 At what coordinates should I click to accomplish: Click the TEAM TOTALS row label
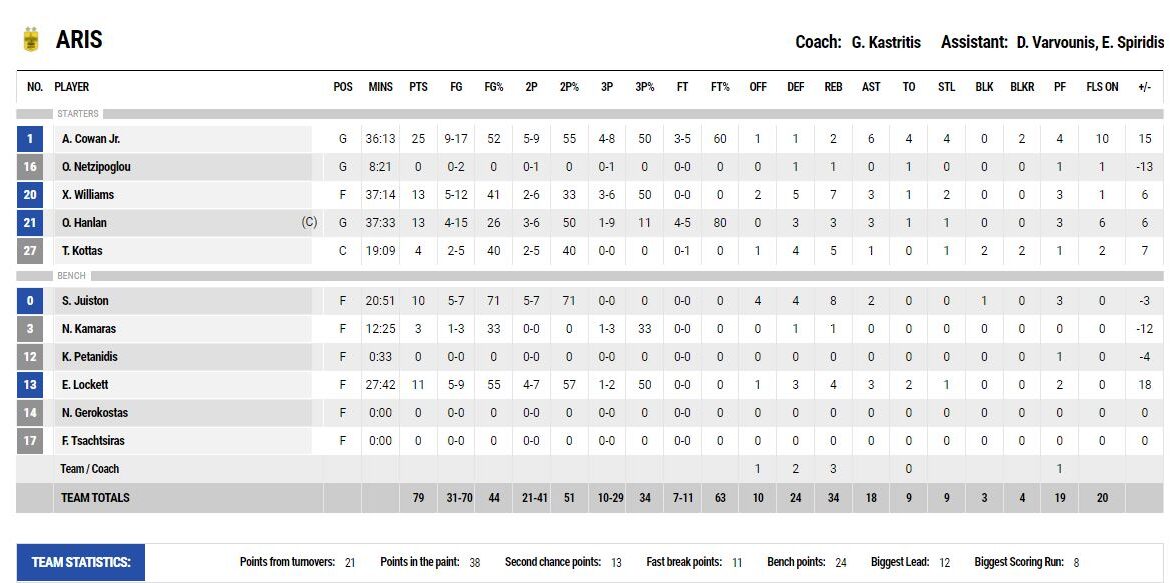tap(95, 498)
